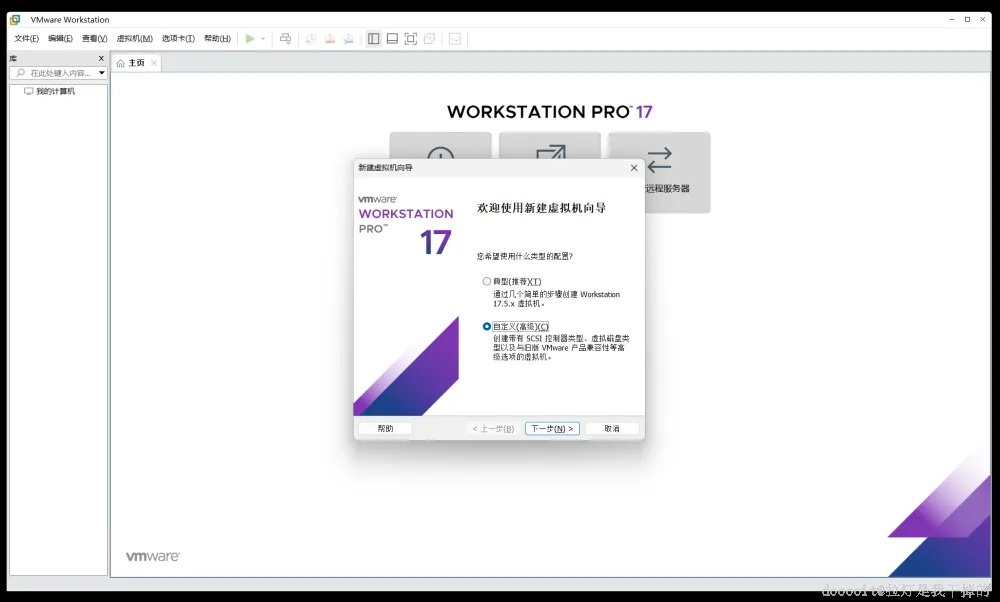Click the 下一步(N) button
1000x602 pixels.
(552, 429)
